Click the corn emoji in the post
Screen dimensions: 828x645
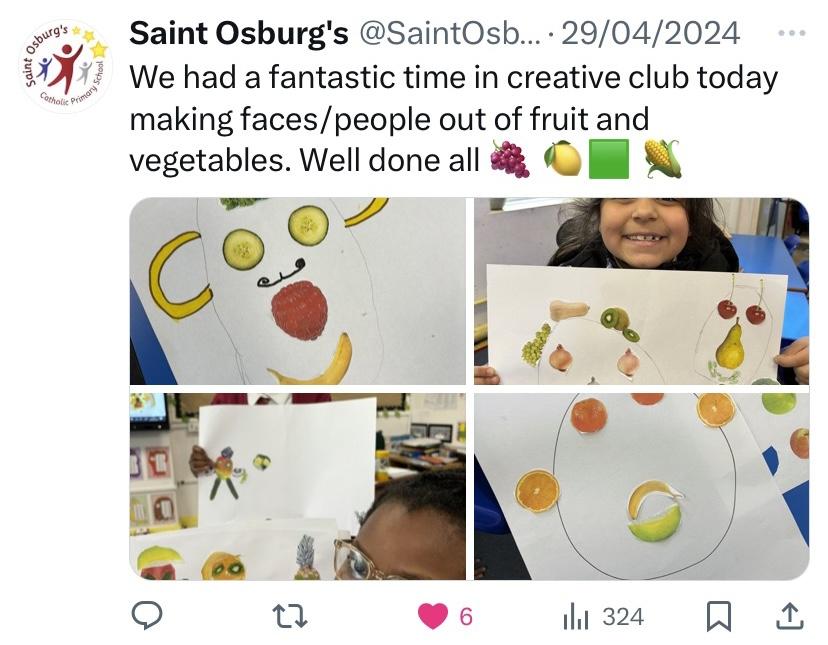(661, 159)
